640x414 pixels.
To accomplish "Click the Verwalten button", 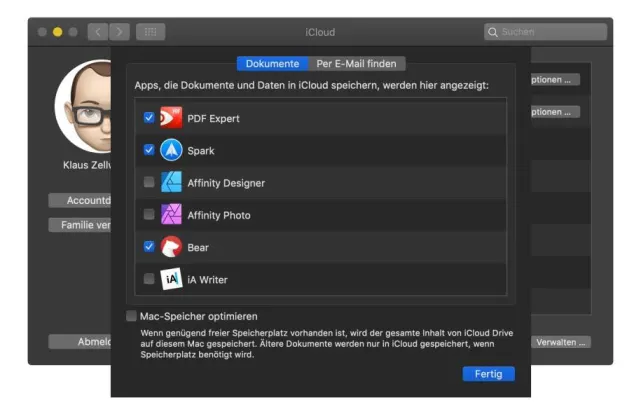I will pos(561,342).
